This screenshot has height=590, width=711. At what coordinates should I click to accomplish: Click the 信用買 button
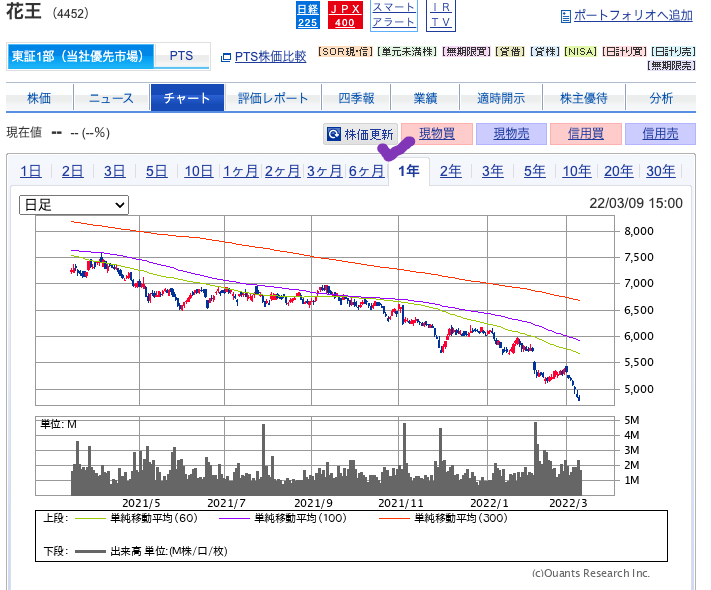(586, 134)
